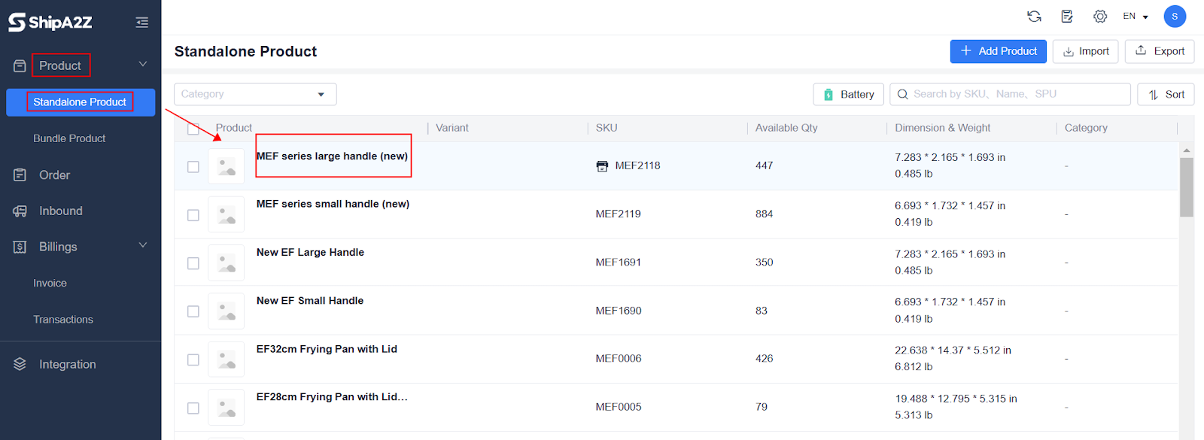
Task: Click the Add Product button
Action: pyautogui.click(x=997, y=51)
